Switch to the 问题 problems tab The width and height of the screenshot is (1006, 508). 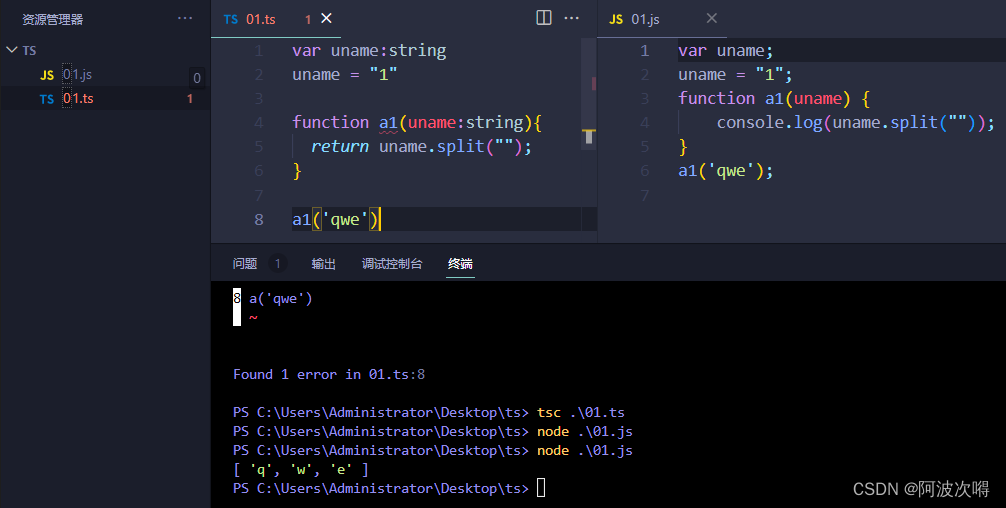click(x=245, y=264)
